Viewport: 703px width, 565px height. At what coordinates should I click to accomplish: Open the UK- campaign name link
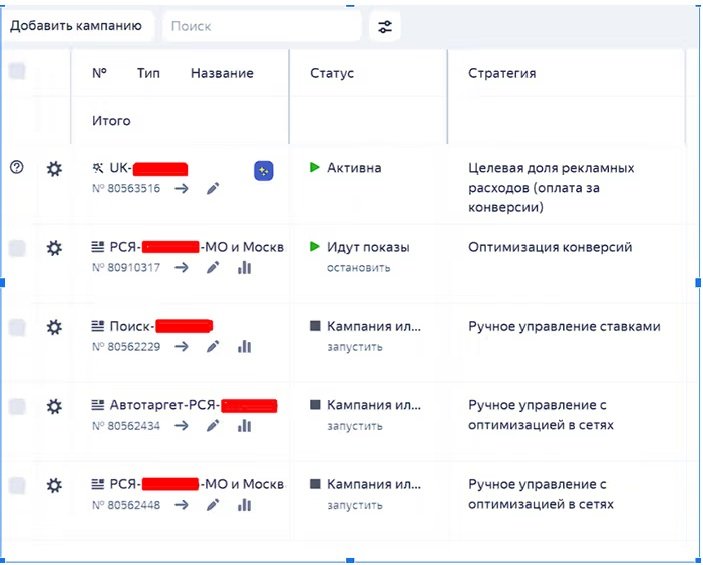[x=148, y=169]
